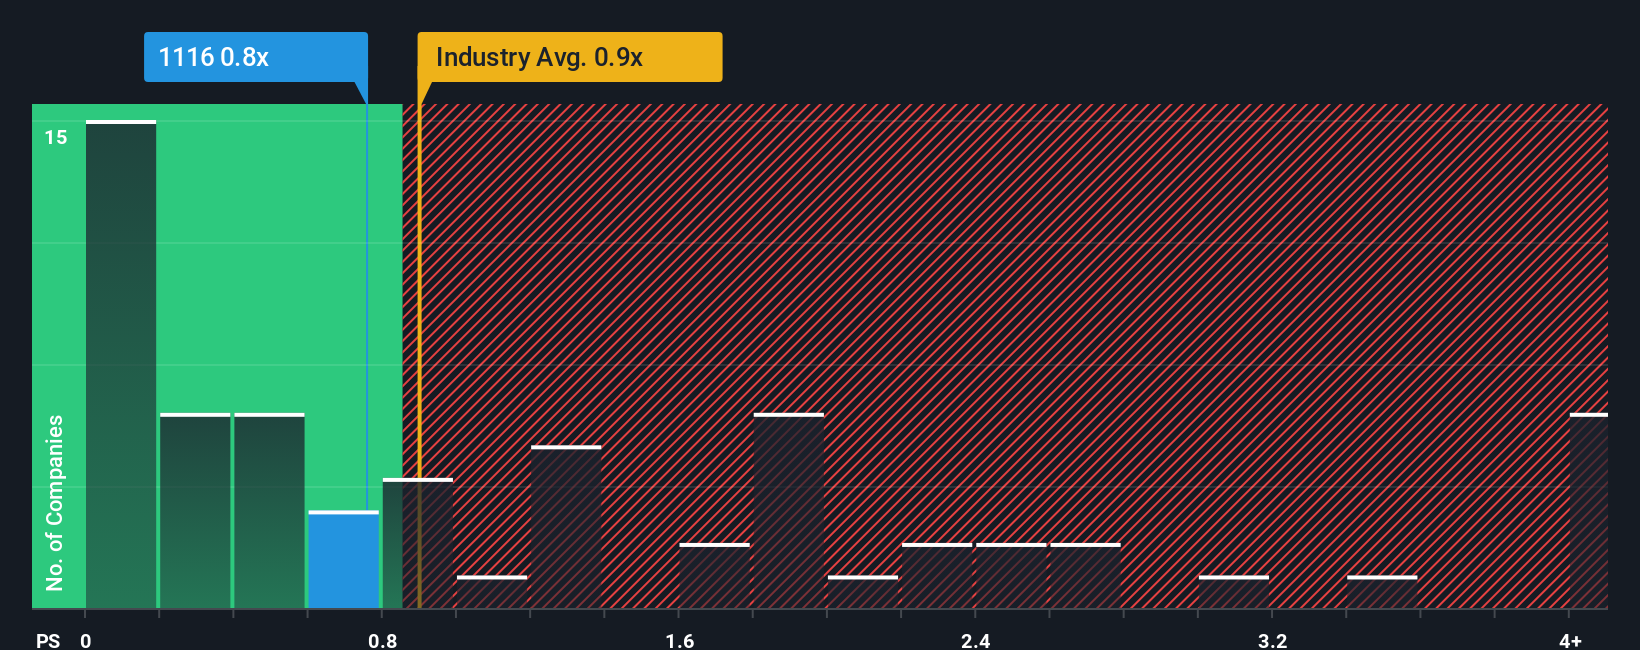Click the 'No. of Companies' axis title
Image resolution: width=1640 pixels, height=650 pixels.
point(55,502)
